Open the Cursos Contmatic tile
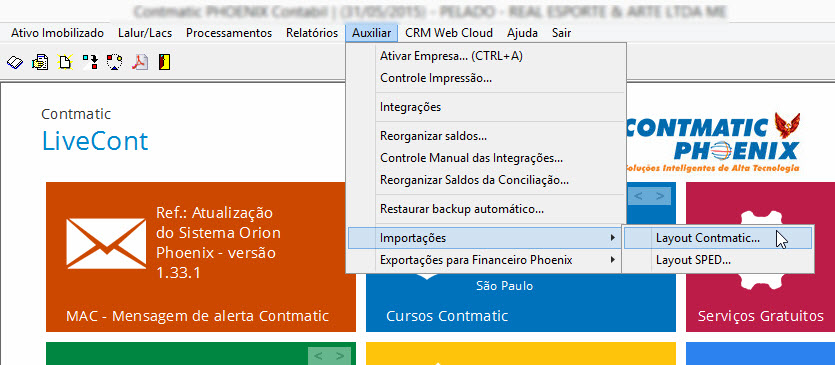This screenshot has width=835, height=365. click(x=521, y=304)
